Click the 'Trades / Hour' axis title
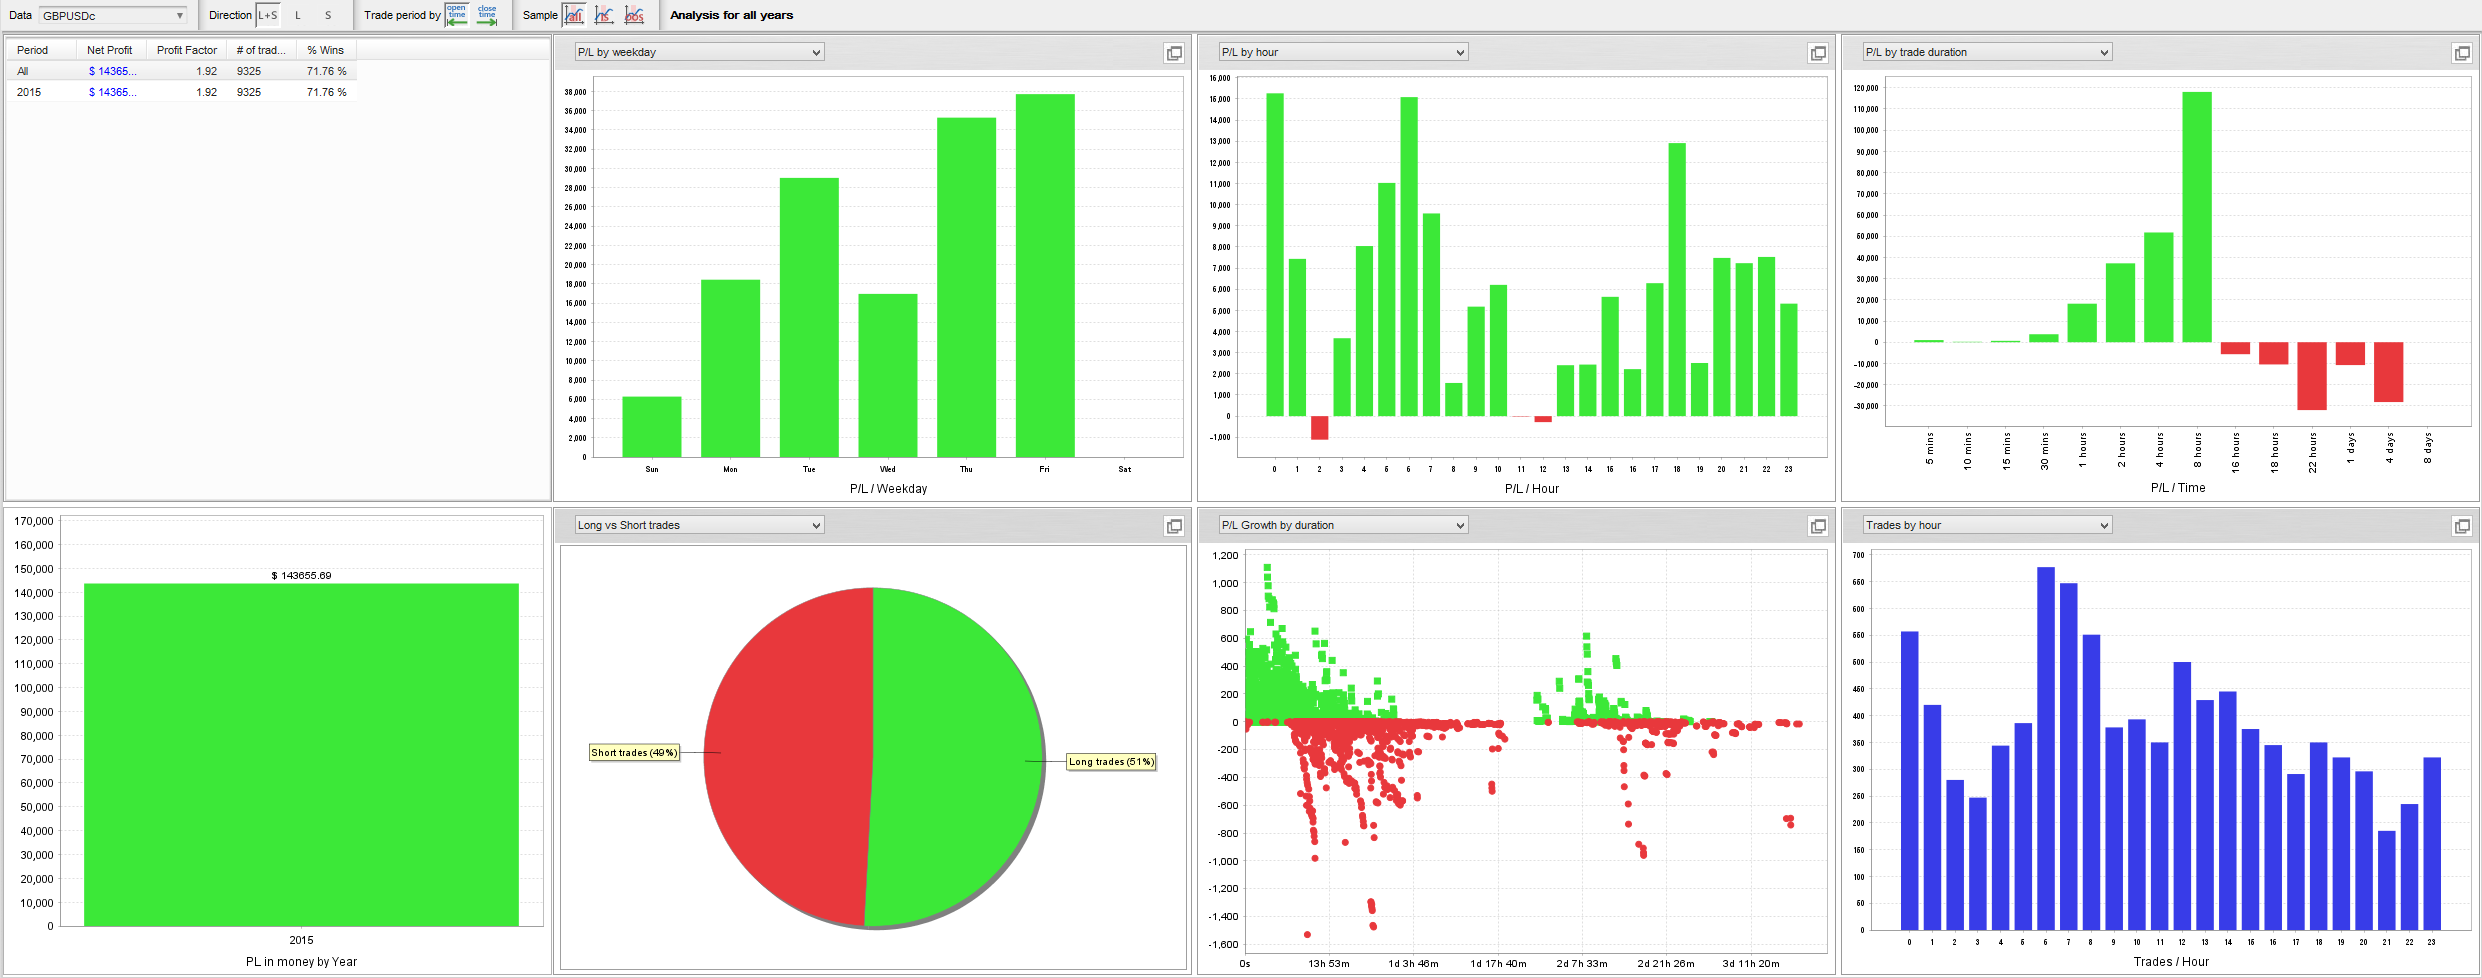 [2171, 962]
